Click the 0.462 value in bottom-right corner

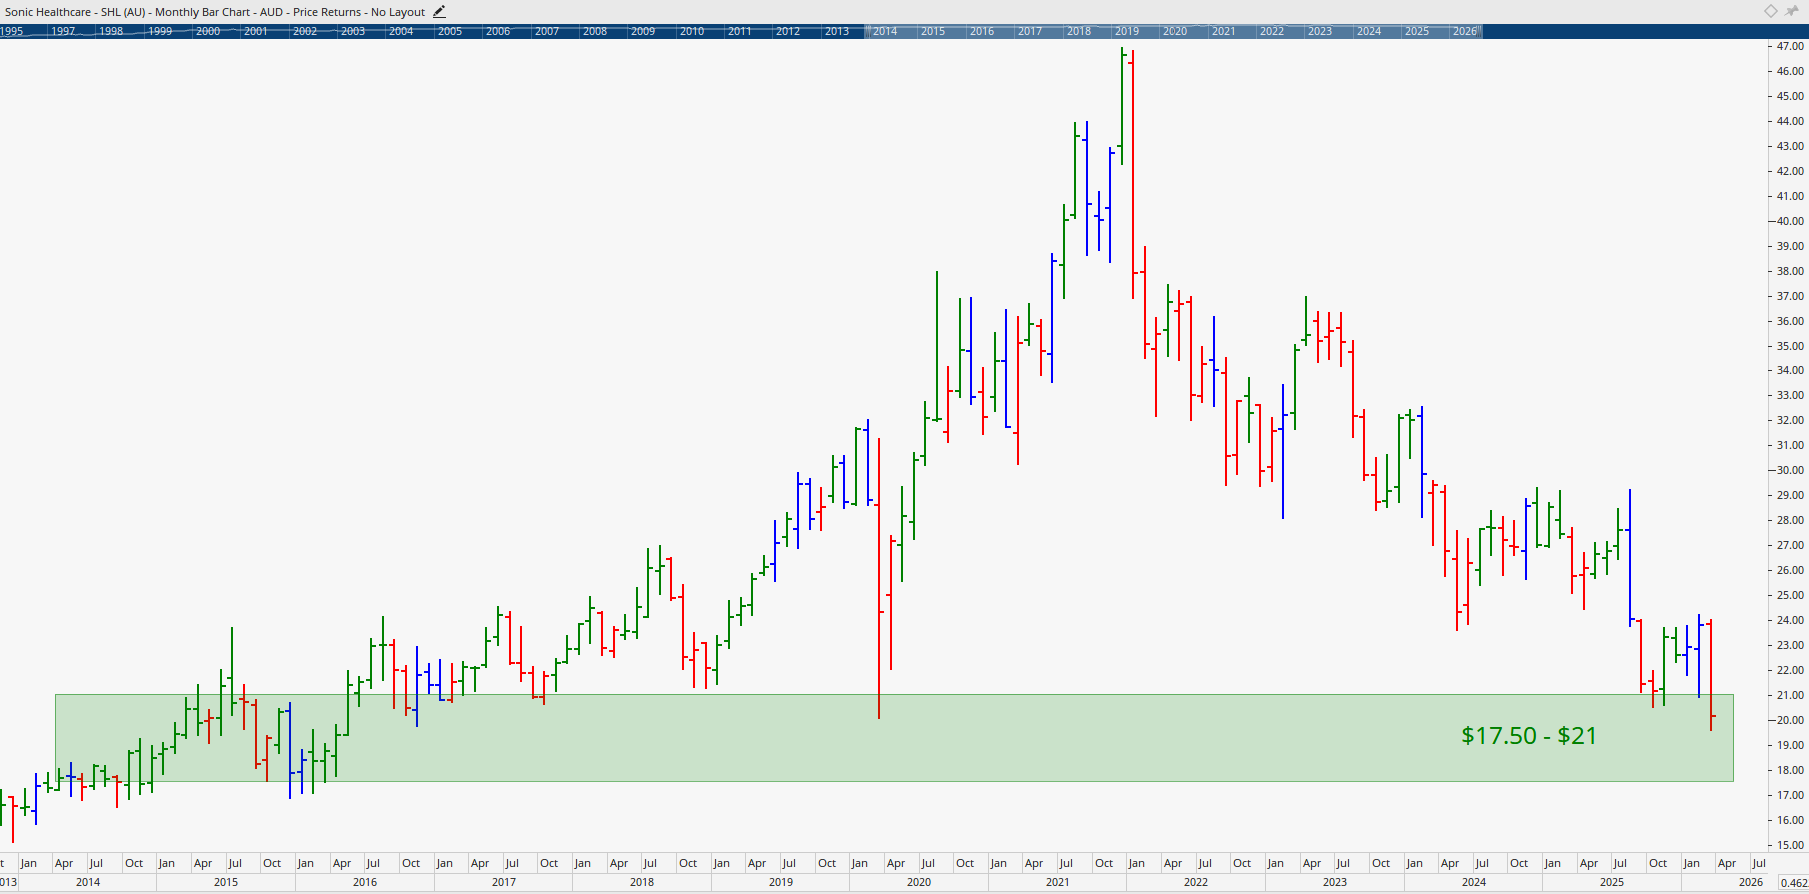tap(1794, 883)
